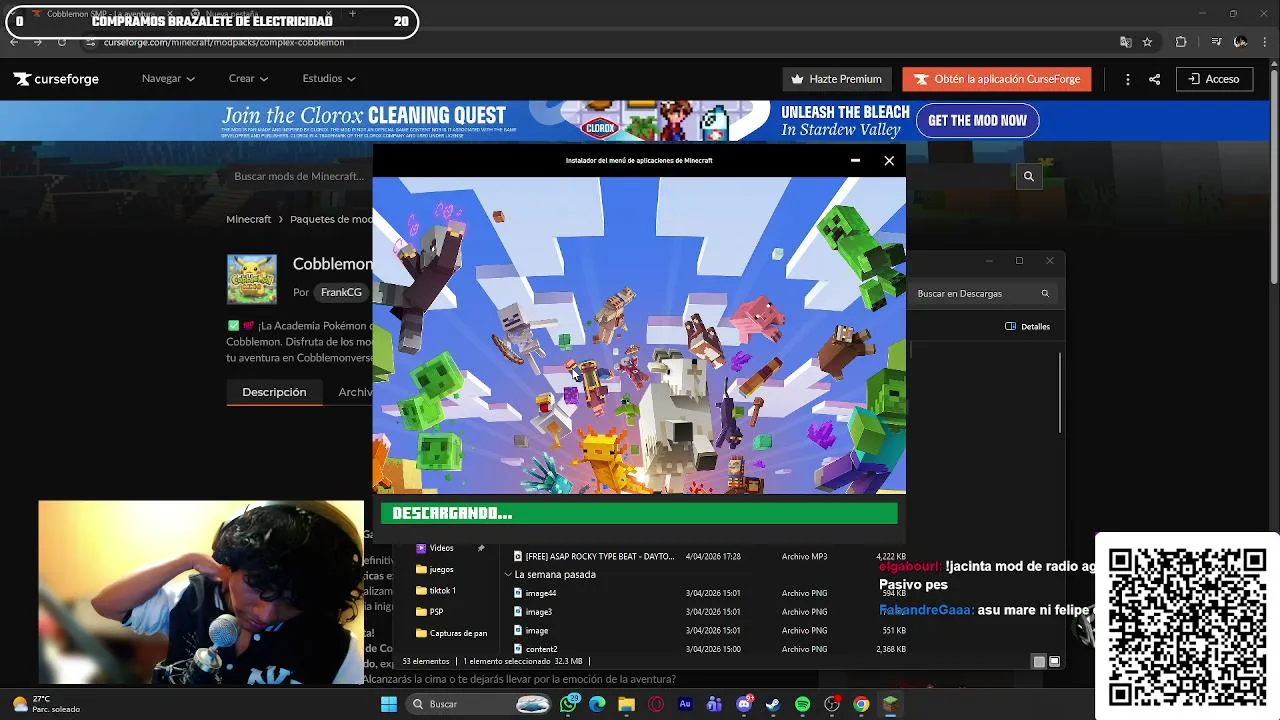Image resolution: width=1280 pixels, height=720 pixels.
Task: Switch to the Descripción tab
Action: tap(274, 392)
